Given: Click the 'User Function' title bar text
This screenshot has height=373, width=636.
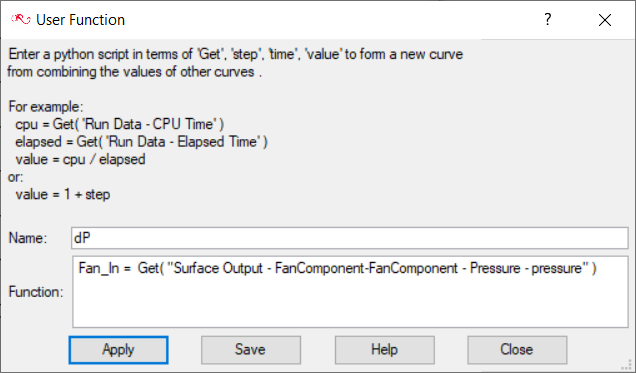Looking at the screenshot, I should click(x=80, y=20).
